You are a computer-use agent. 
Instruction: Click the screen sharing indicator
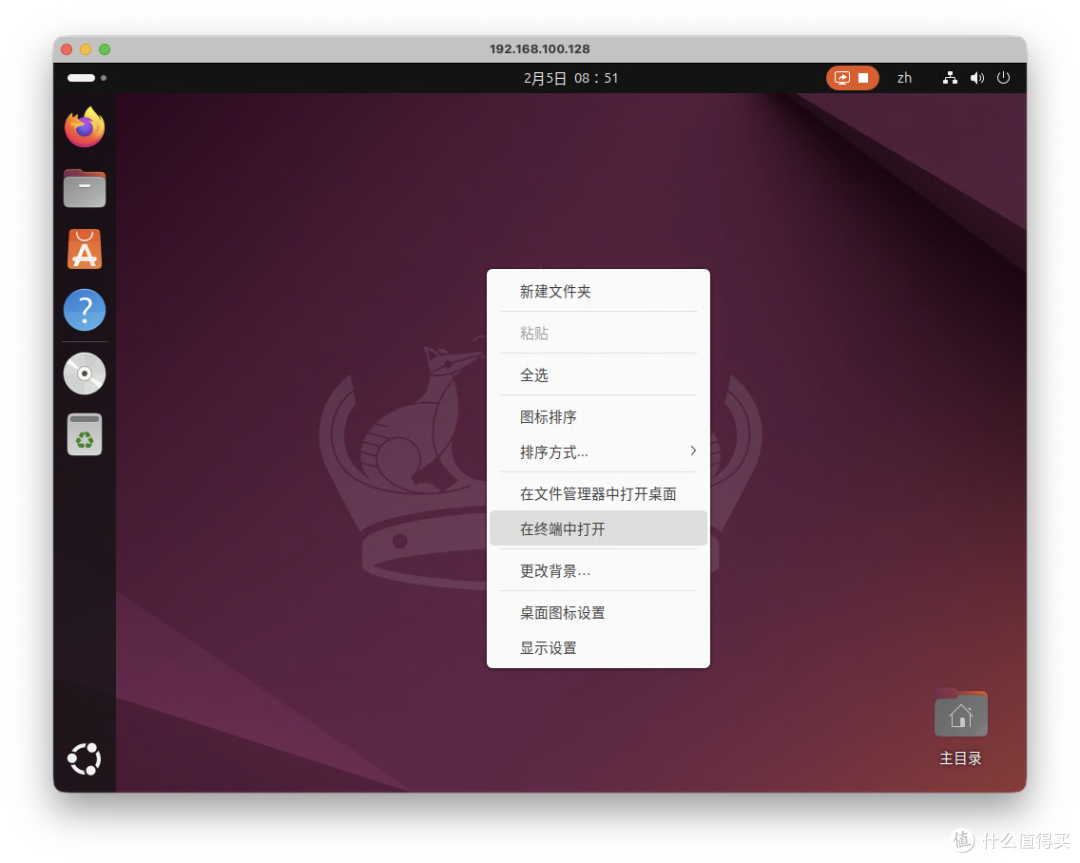(852, 78)
